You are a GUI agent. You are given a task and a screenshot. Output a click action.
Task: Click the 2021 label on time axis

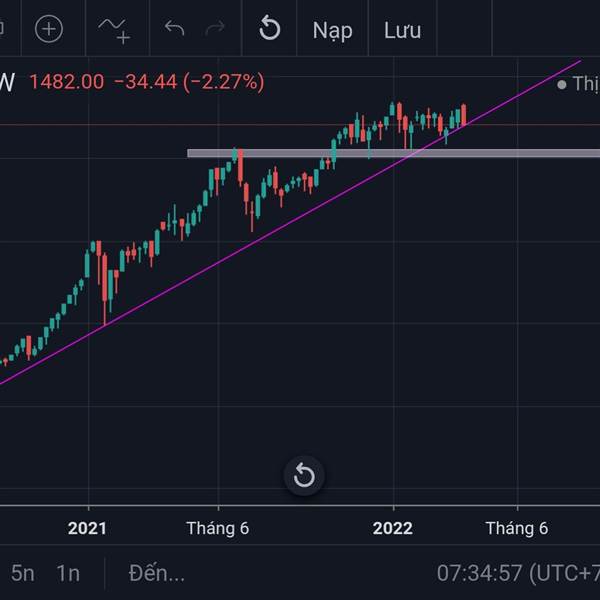[88, 528]
